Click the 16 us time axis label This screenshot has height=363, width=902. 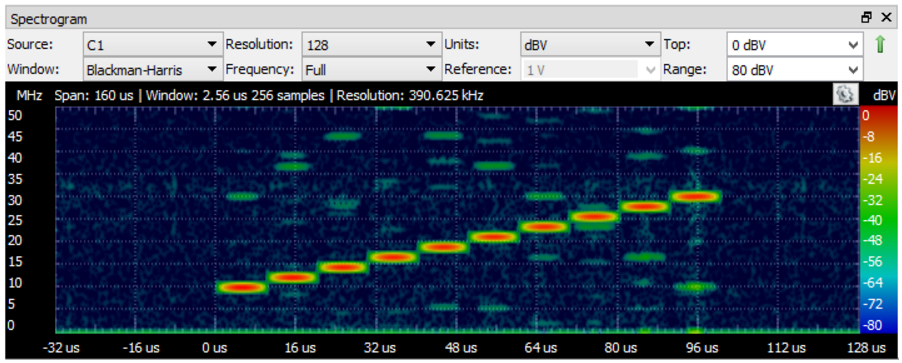[301, 348]
